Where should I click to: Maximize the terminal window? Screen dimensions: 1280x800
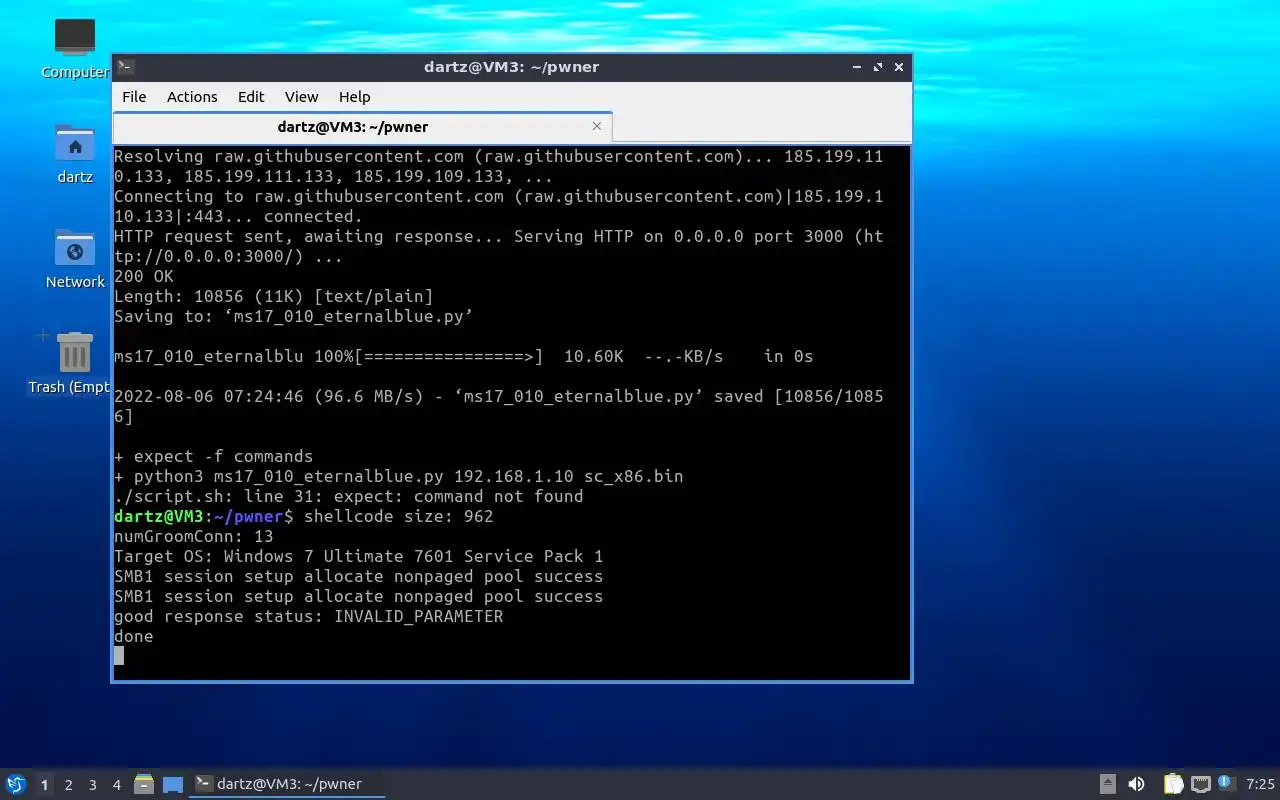(878, 67)
